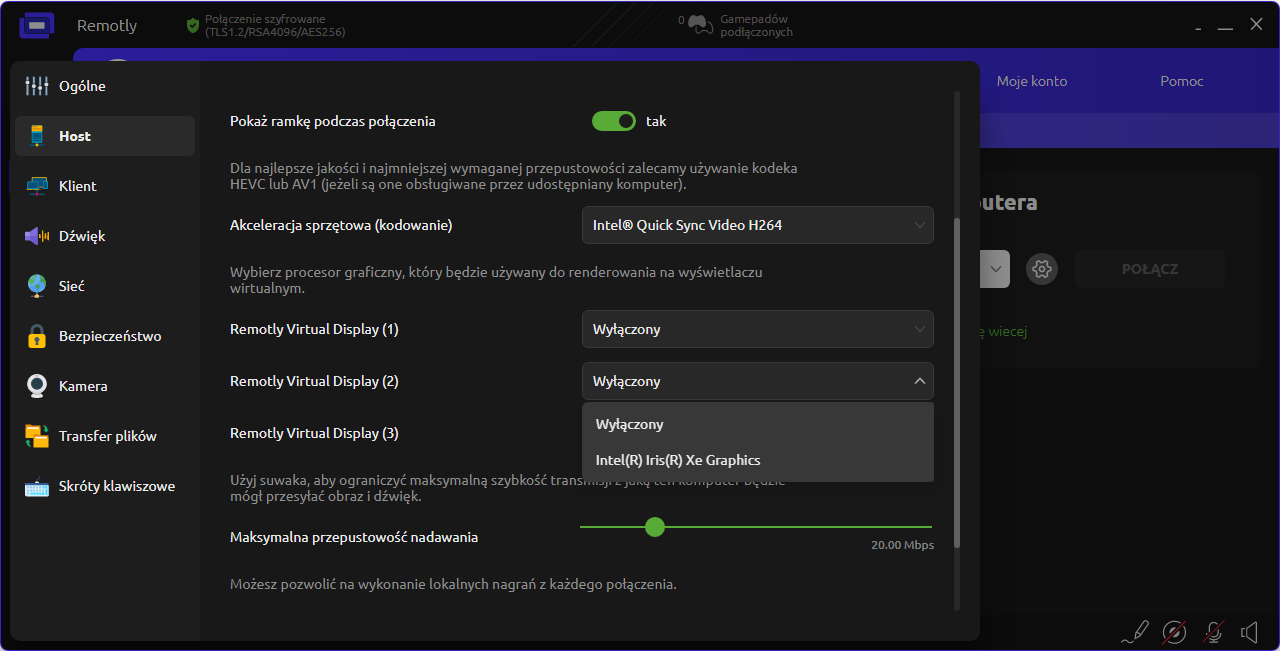Click the pen drawing icon in status bar

(1135, 632)
